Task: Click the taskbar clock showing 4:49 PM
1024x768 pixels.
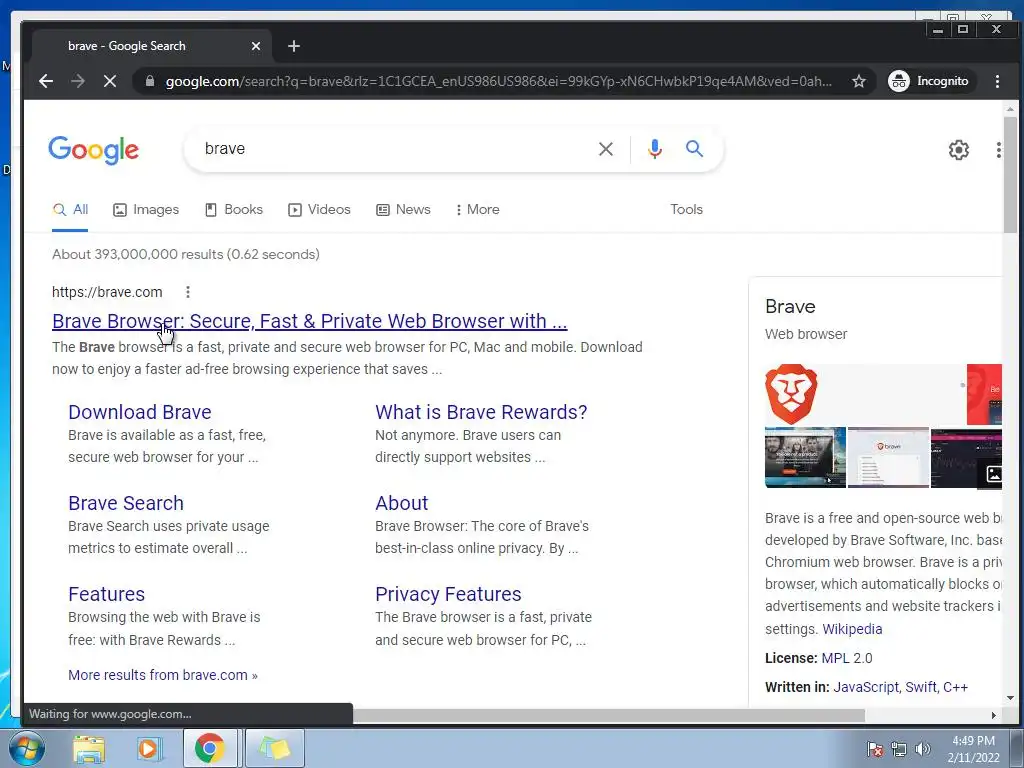Action: [x=973, y=749]
